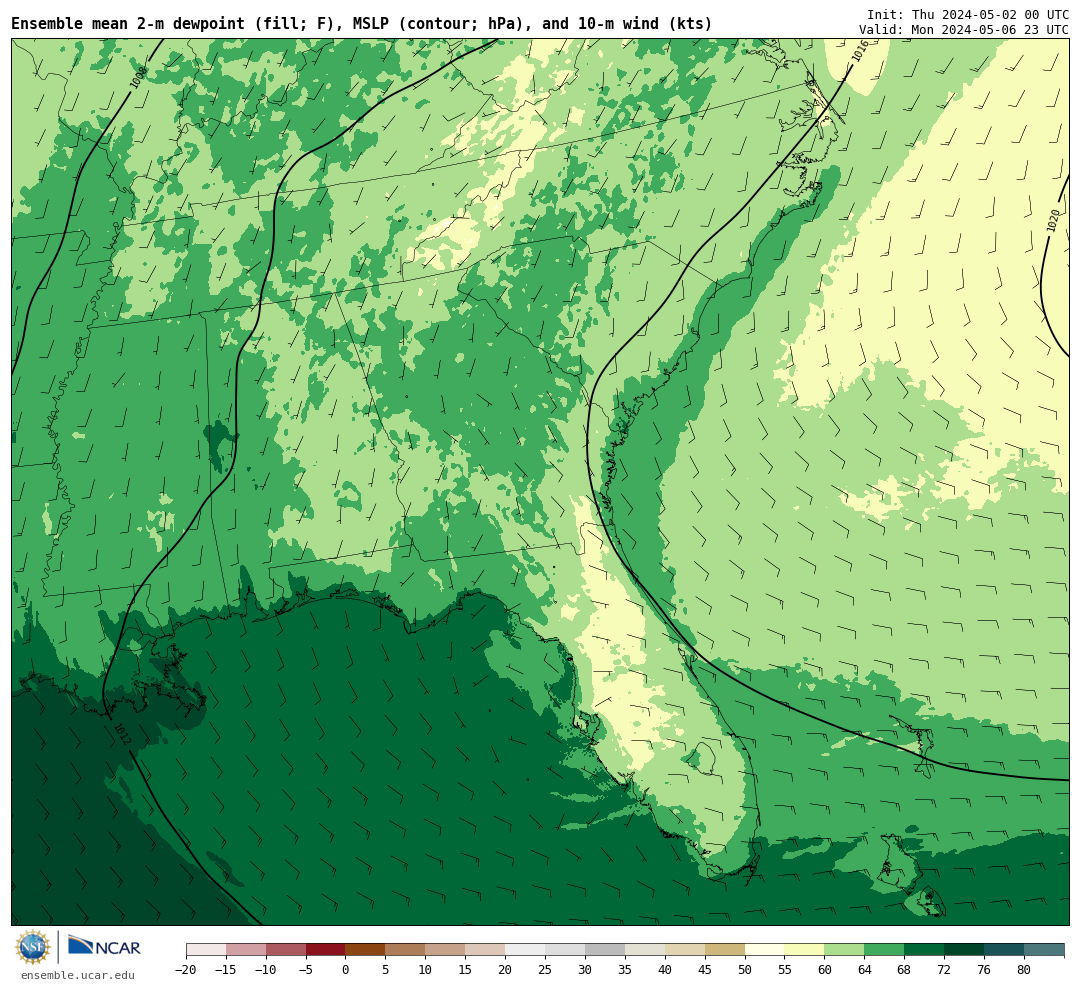Click the medium green swatch between 64 and 68
This screenshot has width=1080, height=988.
tap(885, 950)
